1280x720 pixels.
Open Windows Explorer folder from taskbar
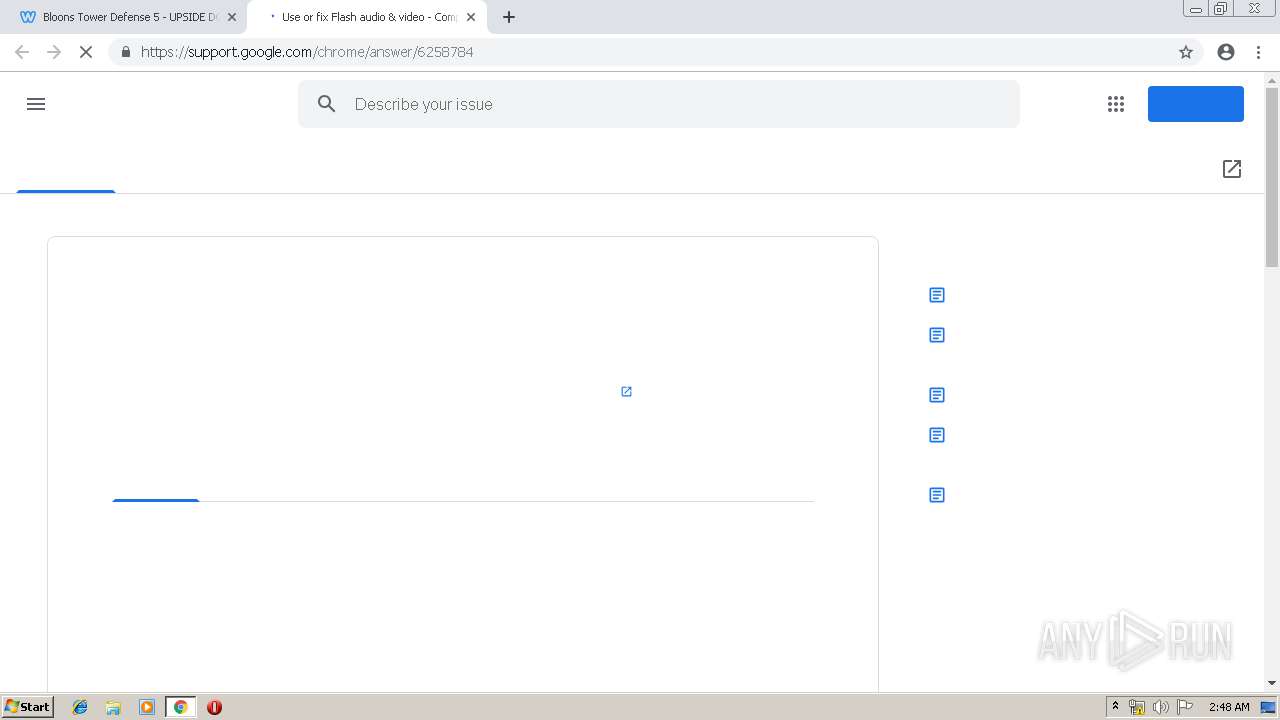click(113, 707)
